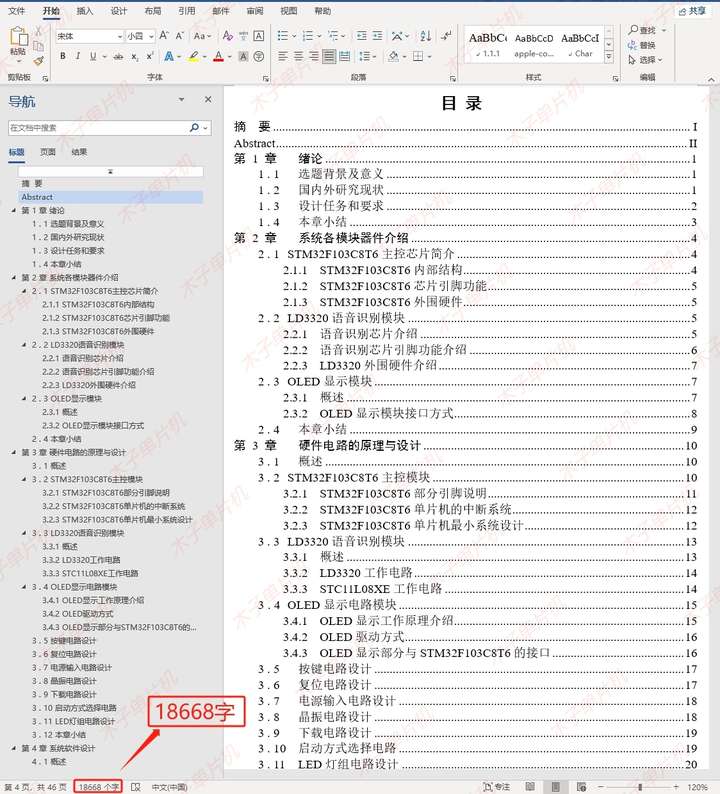Switch to the 审阅 (Review) ribbon tab
Viewport: 720px width, 794px height.
pyautogui.click(x=255, y=11)
